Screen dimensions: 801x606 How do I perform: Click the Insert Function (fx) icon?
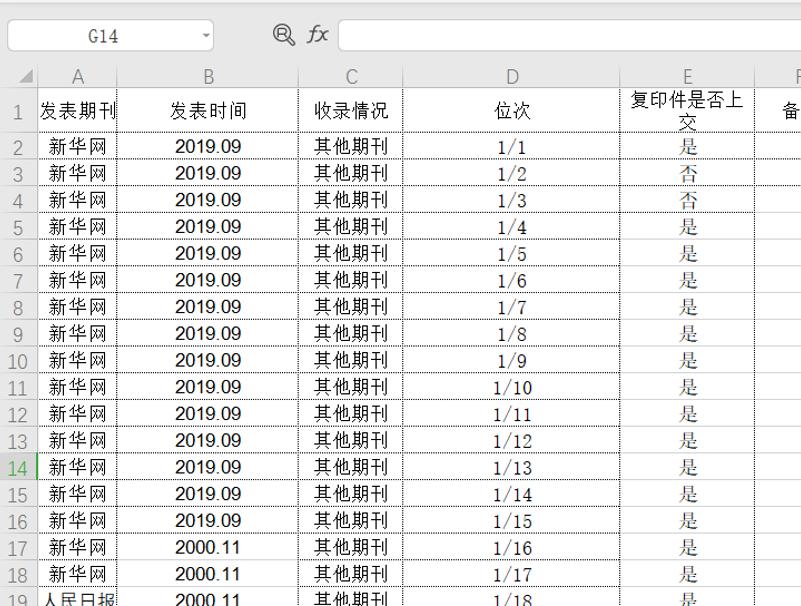(x=316, y=33)
